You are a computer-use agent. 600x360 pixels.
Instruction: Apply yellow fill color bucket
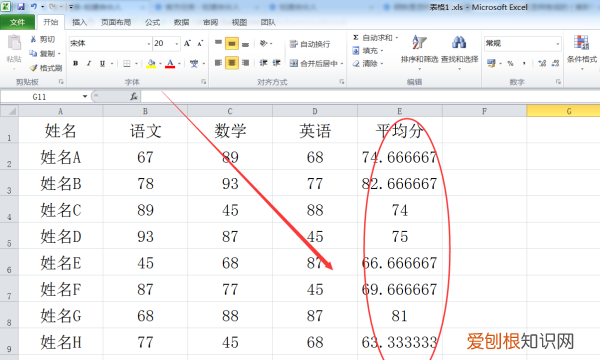[151, 63]
